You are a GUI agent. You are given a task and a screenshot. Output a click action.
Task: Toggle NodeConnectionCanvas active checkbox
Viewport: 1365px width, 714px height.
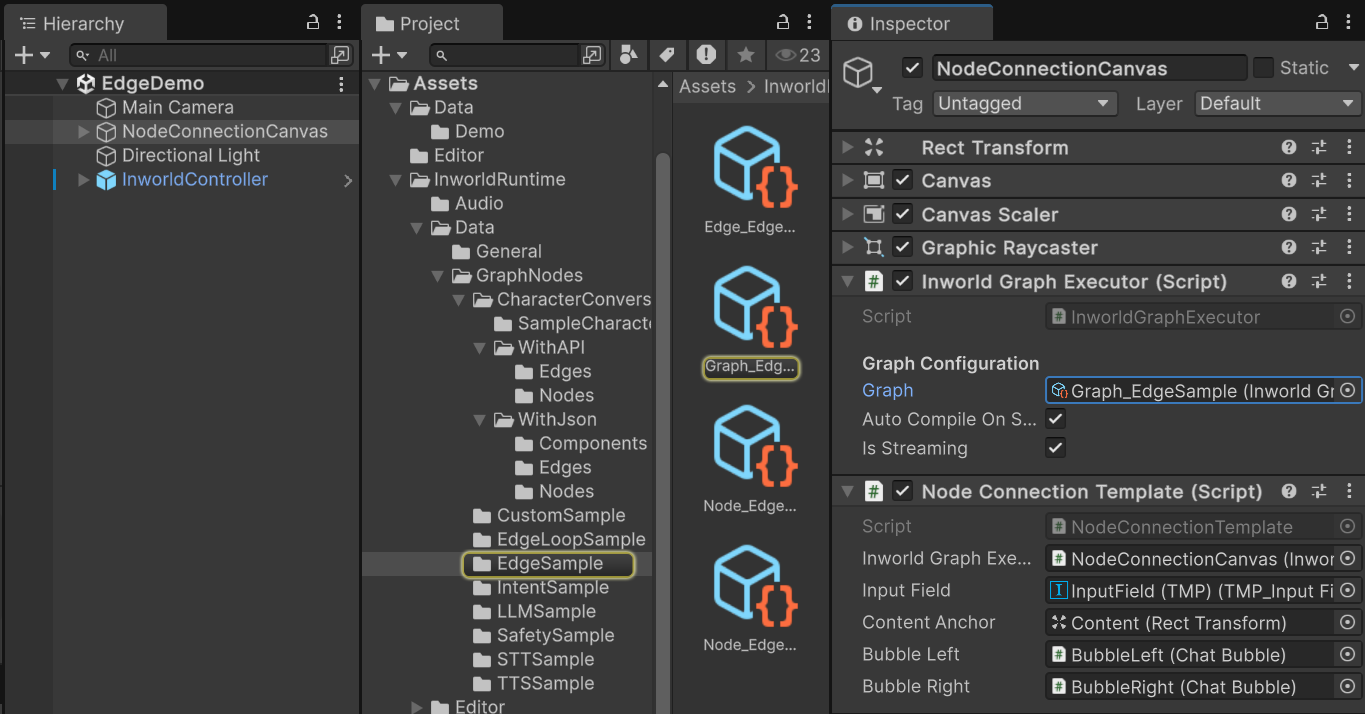pyautogui.click(x=912, y=68)
